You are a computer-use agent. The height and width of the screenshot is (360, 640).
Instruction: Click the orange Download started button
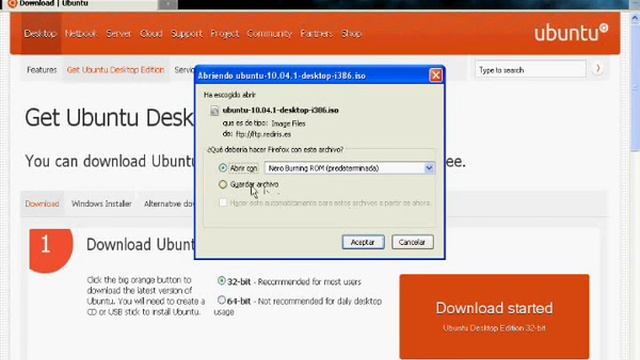[494, 316]
